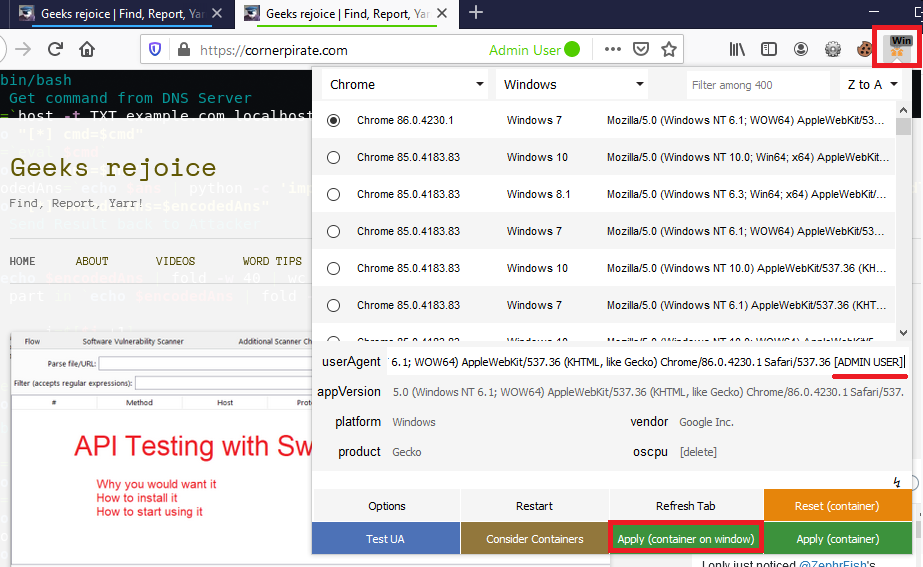Open the Firefox library icon

pos(738,49)
